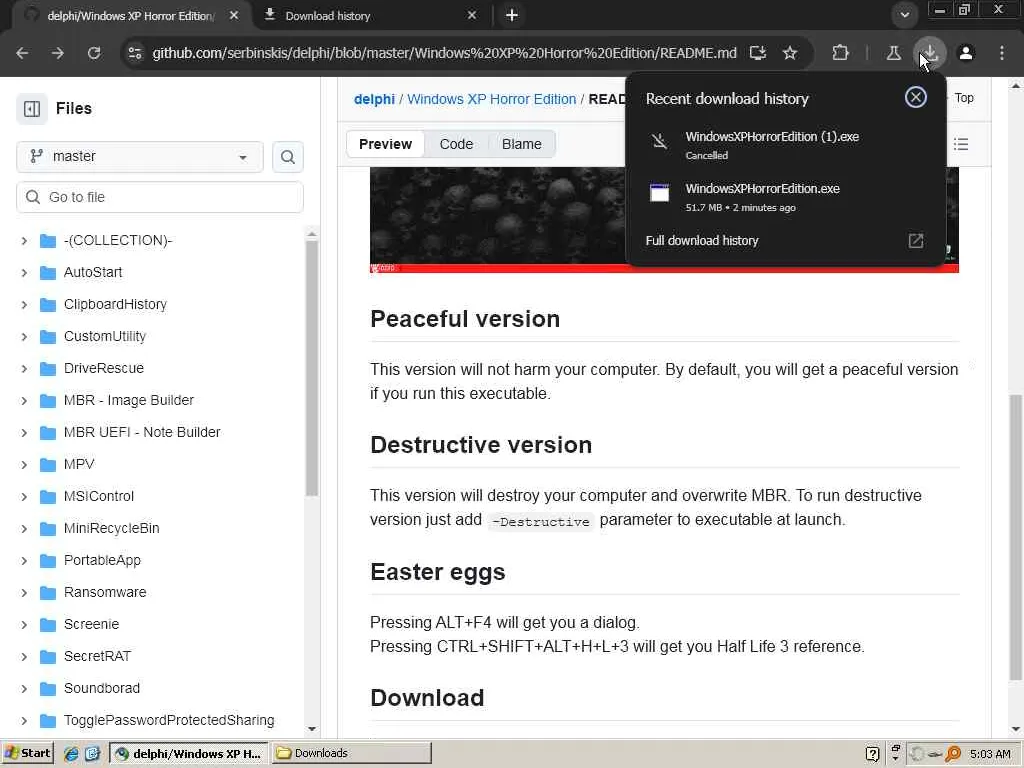Click the file search magnifier button
Screen dimensions: 1024x768
(x=288, y=157)
